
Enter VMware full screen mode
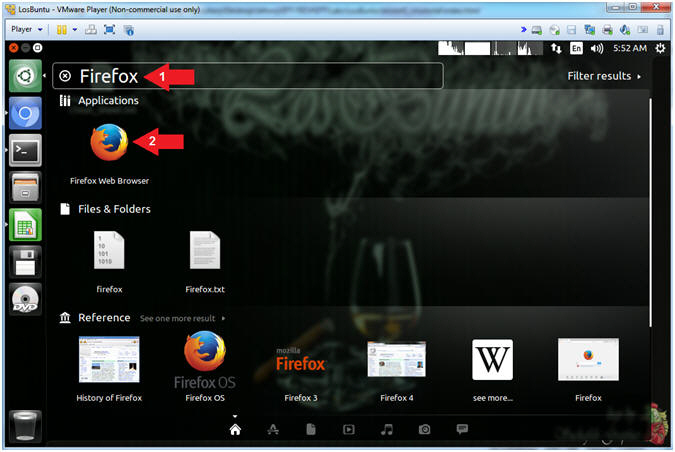tap(110, 30)
